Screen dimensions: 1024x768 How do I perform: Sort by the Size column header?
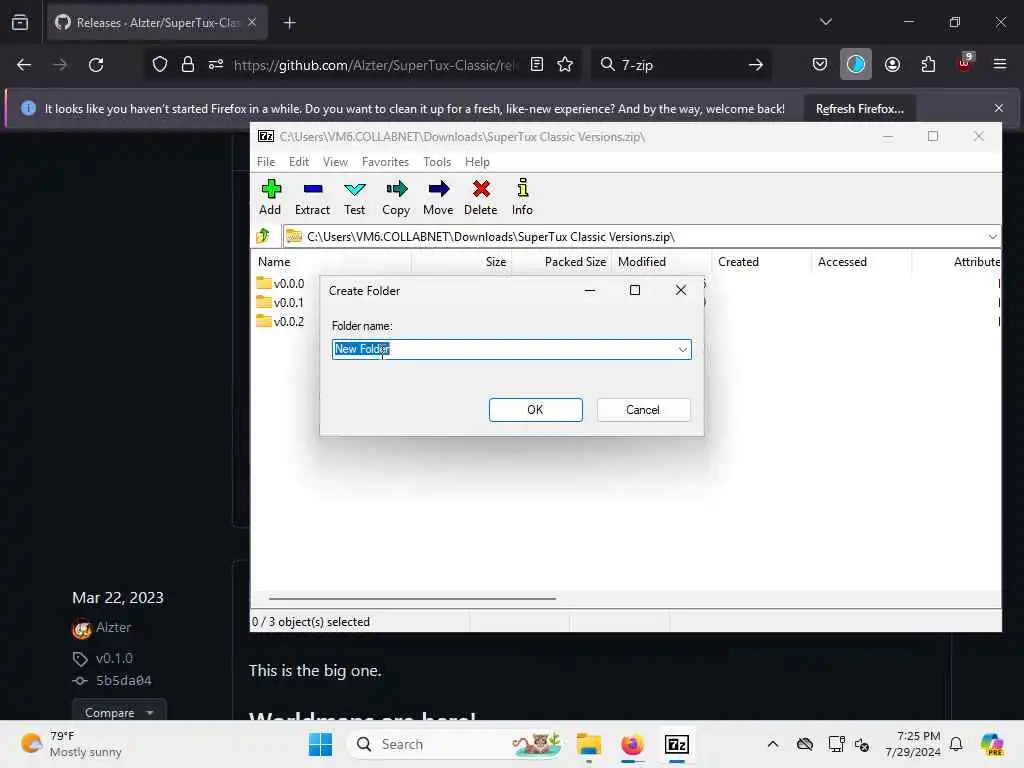(462, 262)
